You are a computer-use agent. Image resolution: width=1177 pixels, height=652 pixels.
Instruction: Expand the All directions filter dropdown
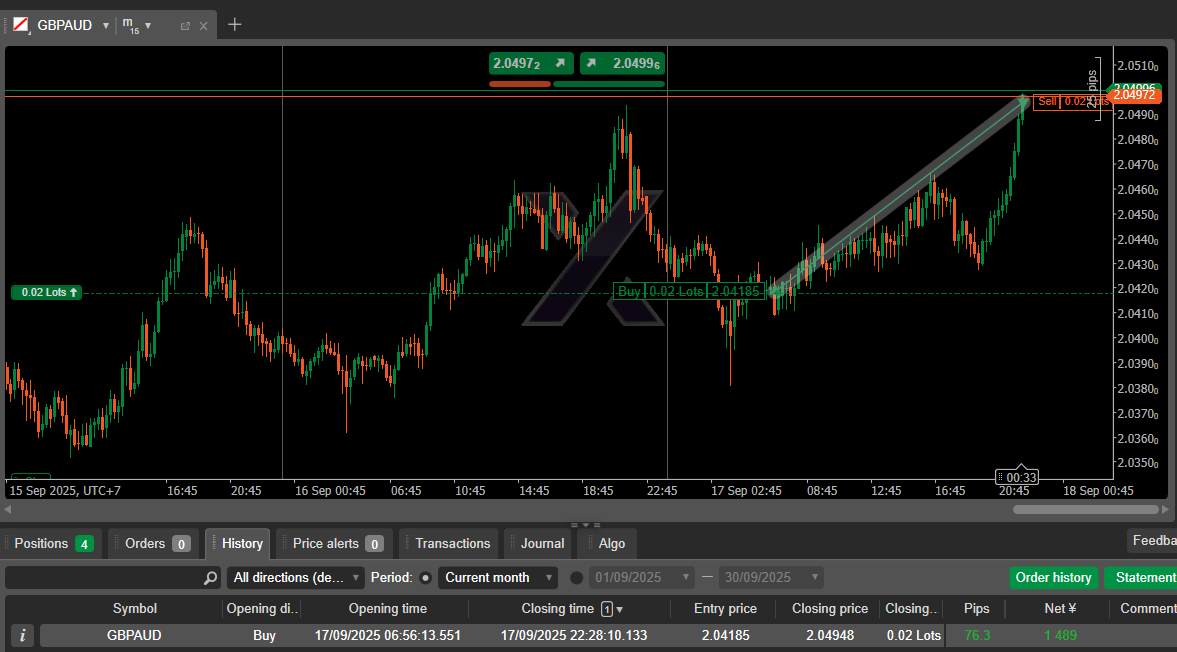[x=296, y=578]
